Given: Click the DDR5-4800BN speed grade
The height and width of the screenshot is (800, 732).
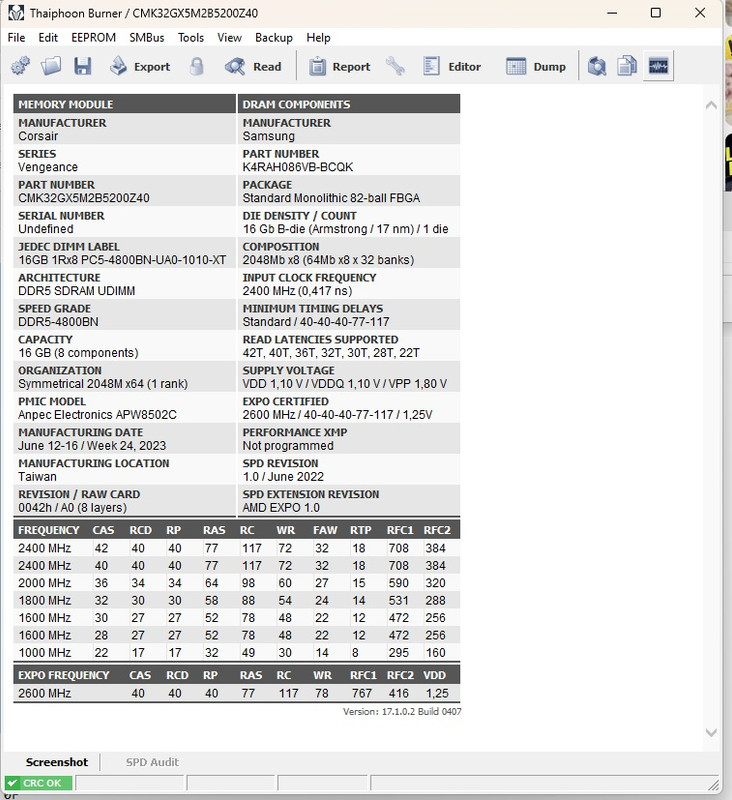Looking at the screenshot, I should click(x=58, y=322).
